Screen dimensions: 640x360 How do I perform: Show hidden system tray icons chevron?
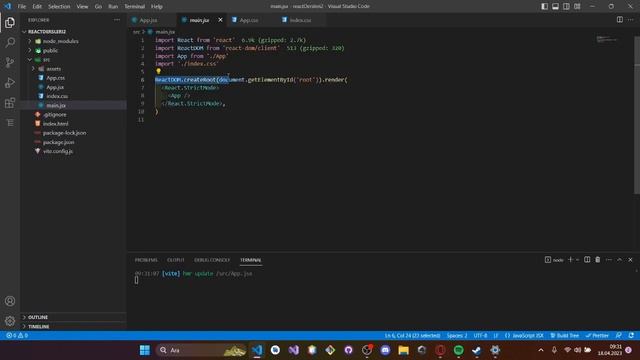pos(541,350)
